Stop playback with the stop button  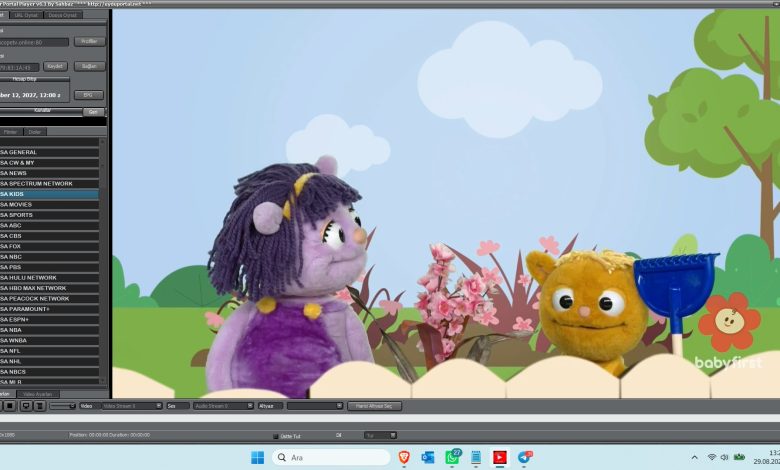tap(9, 406)
